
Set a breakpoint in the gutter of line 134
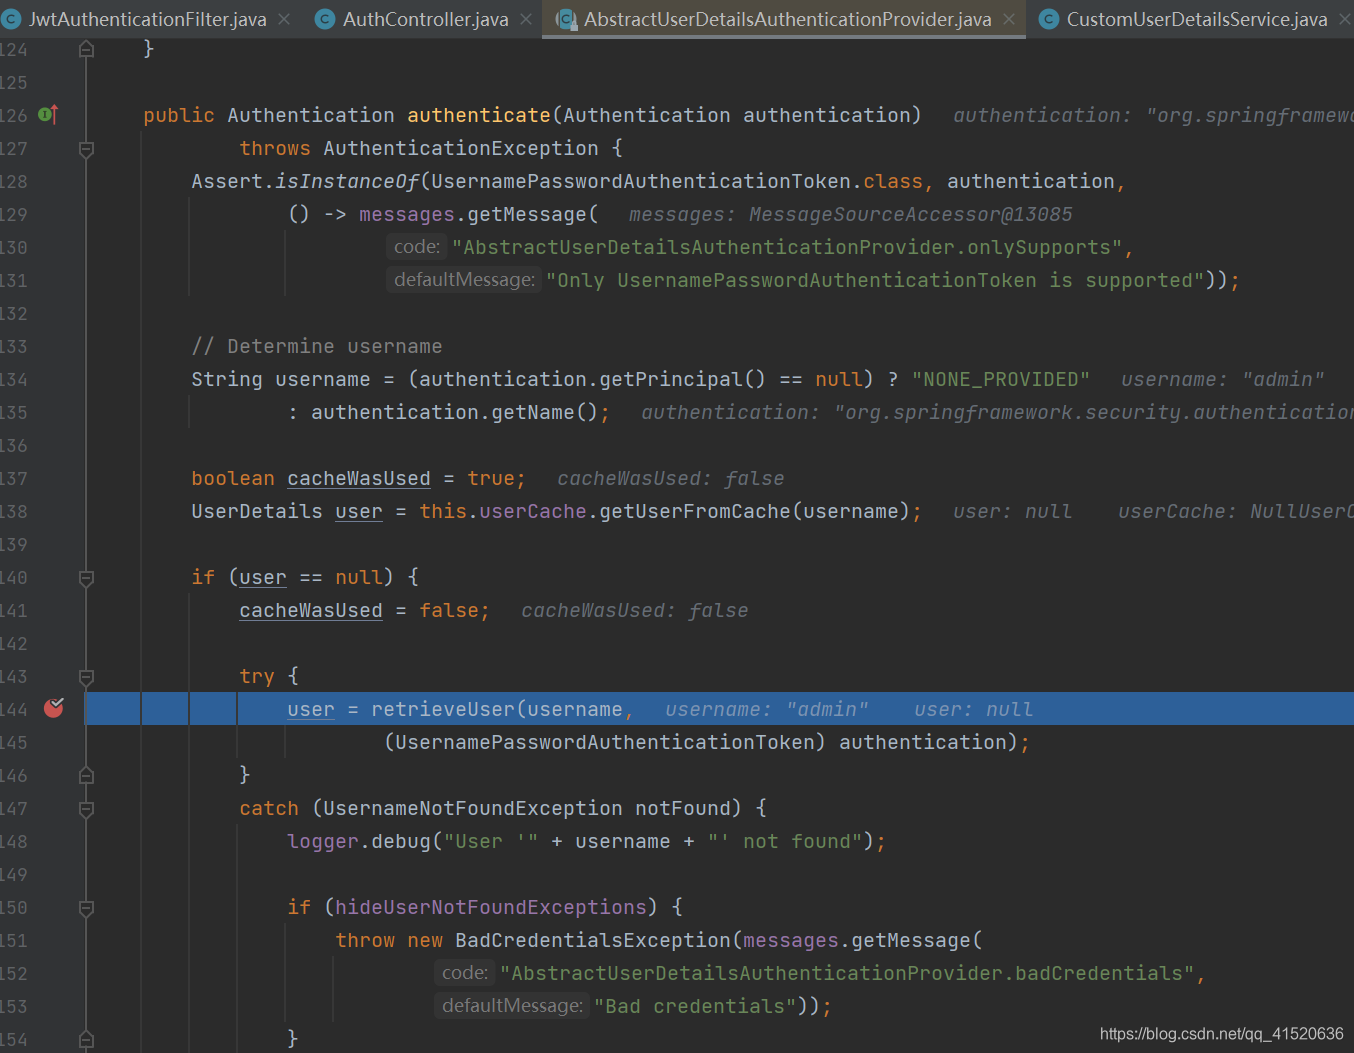[53, 379]
